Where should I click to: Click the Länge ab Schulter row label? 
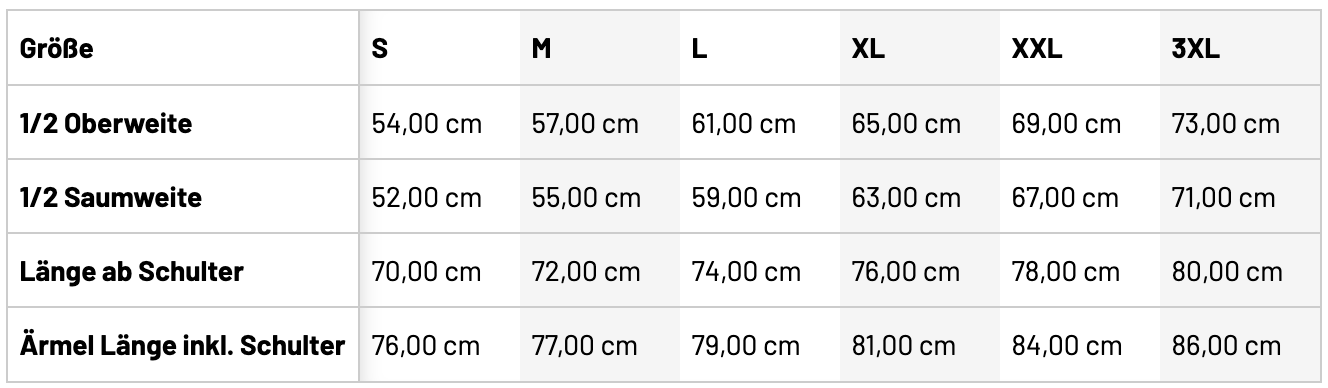point(132,272)
